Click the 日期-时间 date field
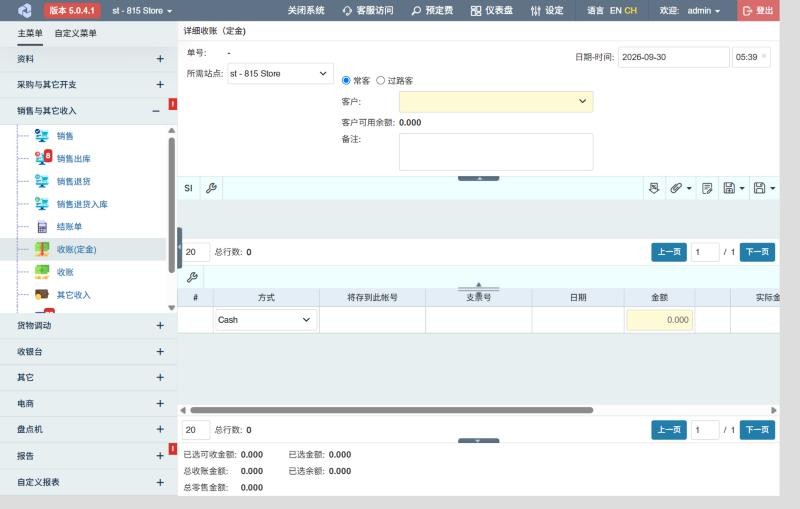Viewport: 800px width, 509px height. (x=673, y=57)
